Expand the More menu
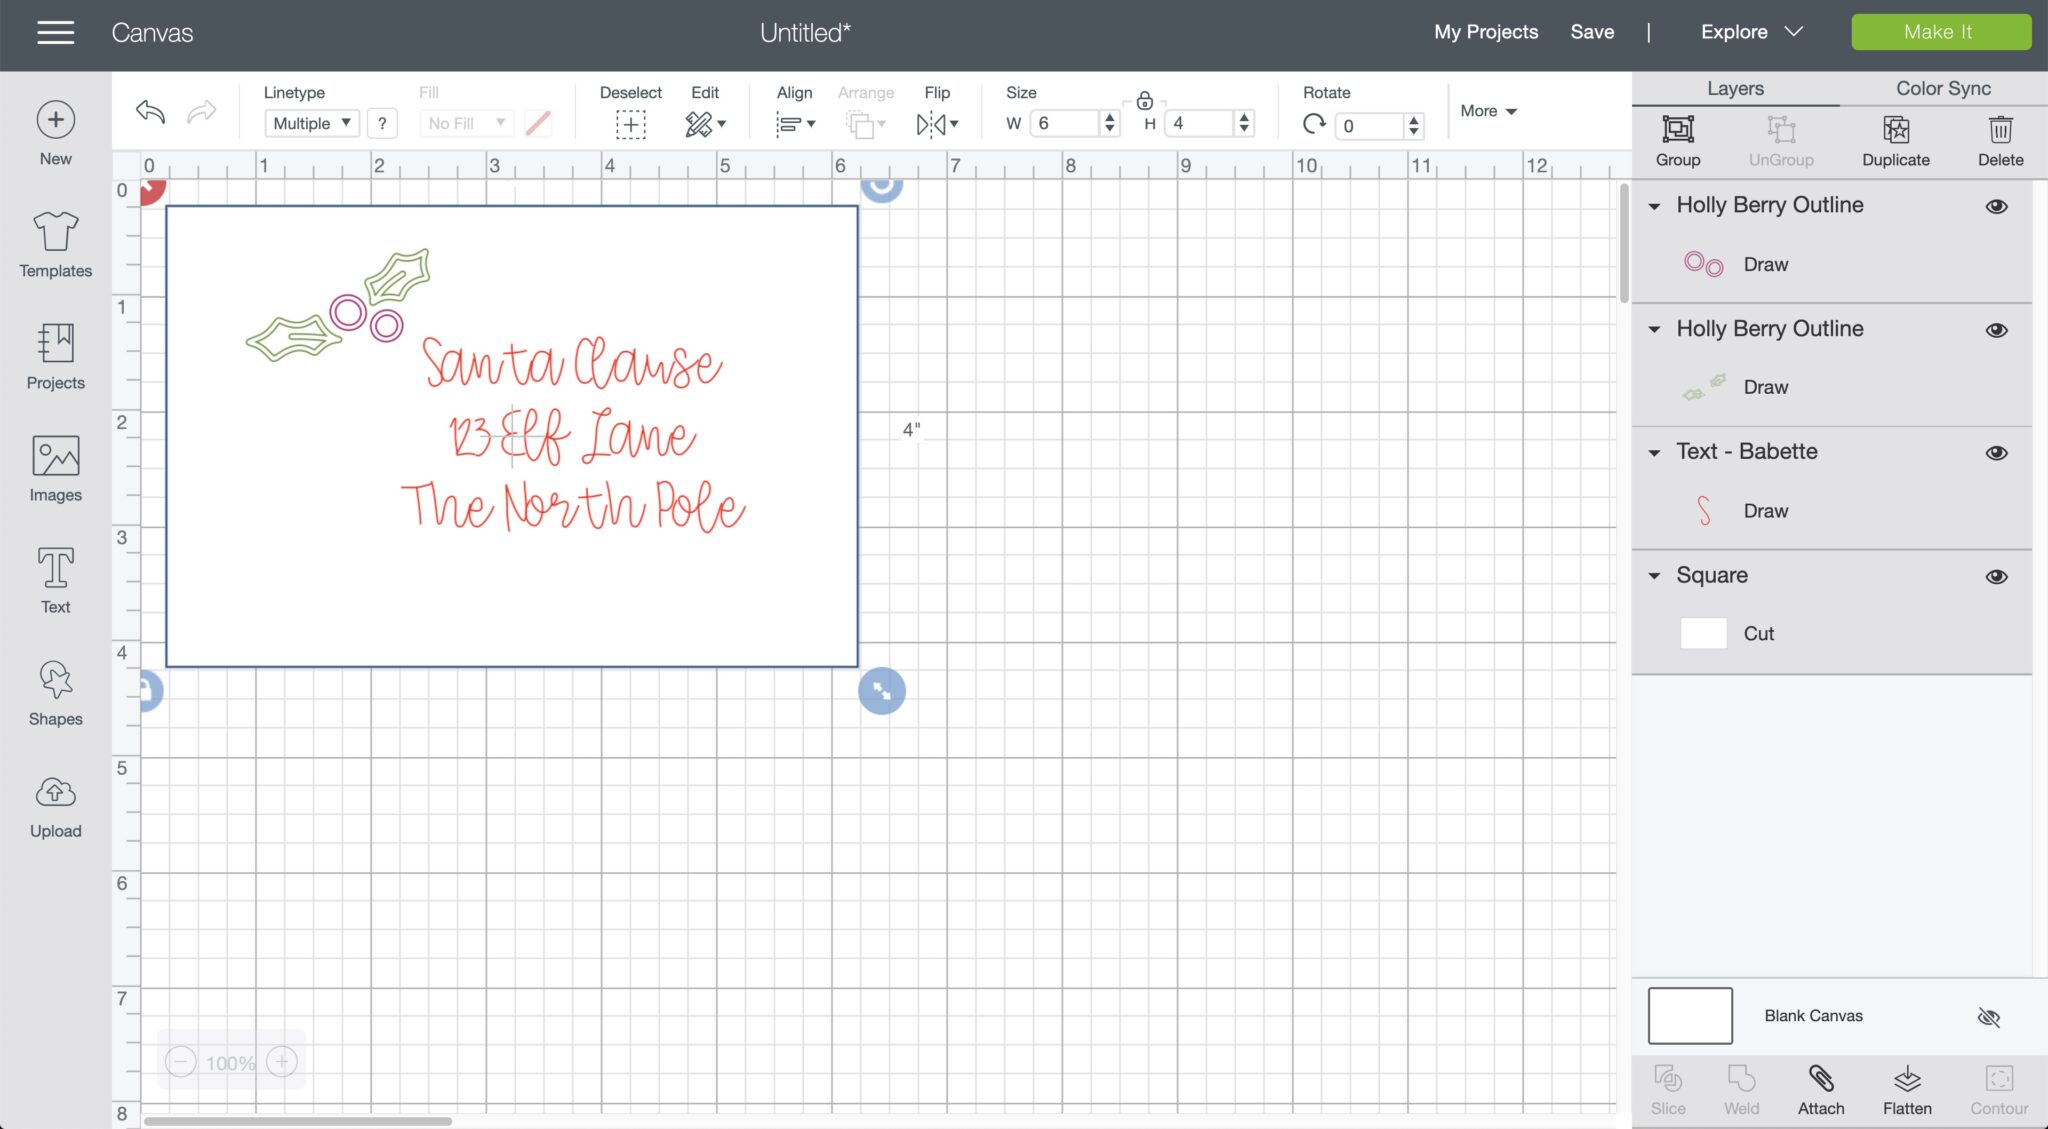2048x1129 pixels. 1487,111
